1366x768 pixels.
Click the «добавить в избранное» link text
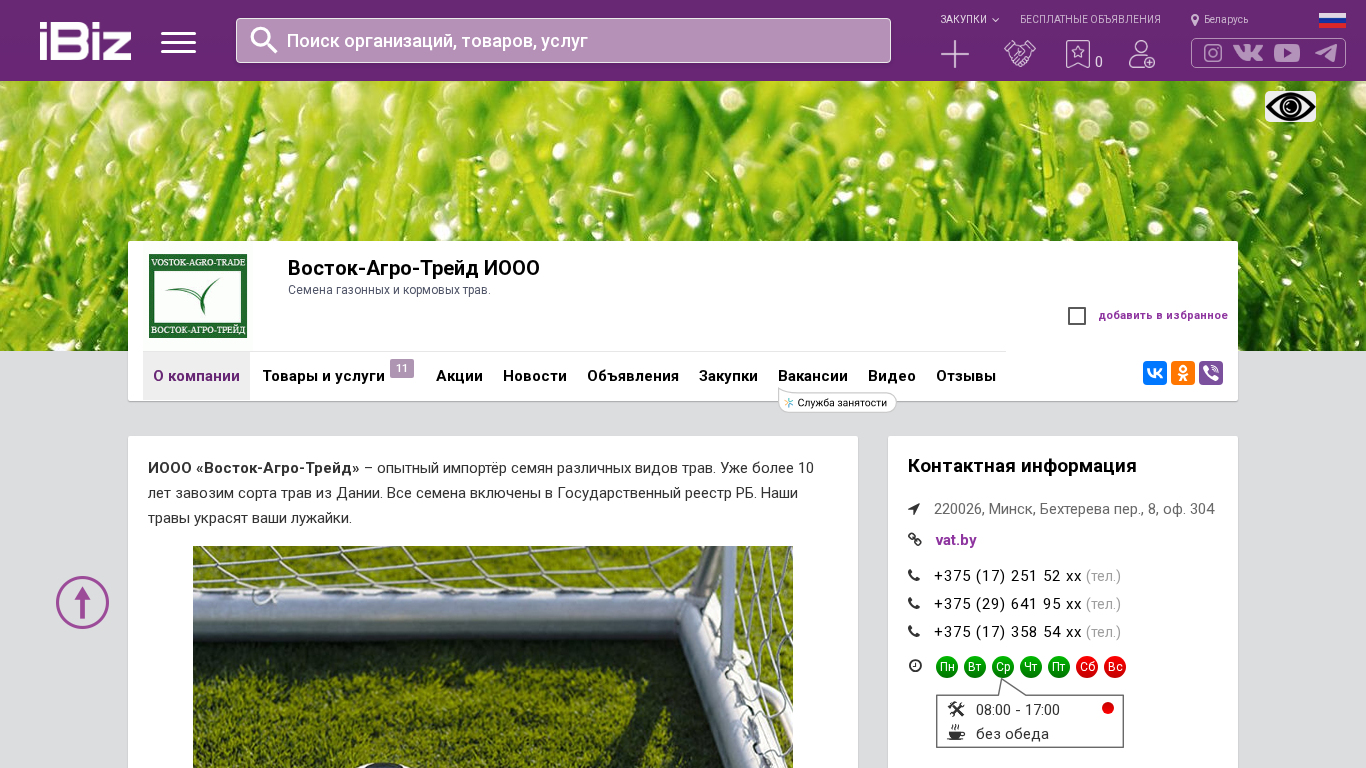tap(1163, 316)
